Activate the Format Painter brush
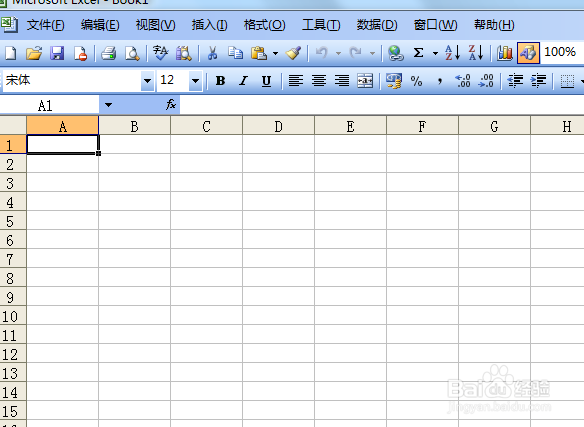This screenshot has width=584, height=427. pyautogui.click(x=293, y=53)
